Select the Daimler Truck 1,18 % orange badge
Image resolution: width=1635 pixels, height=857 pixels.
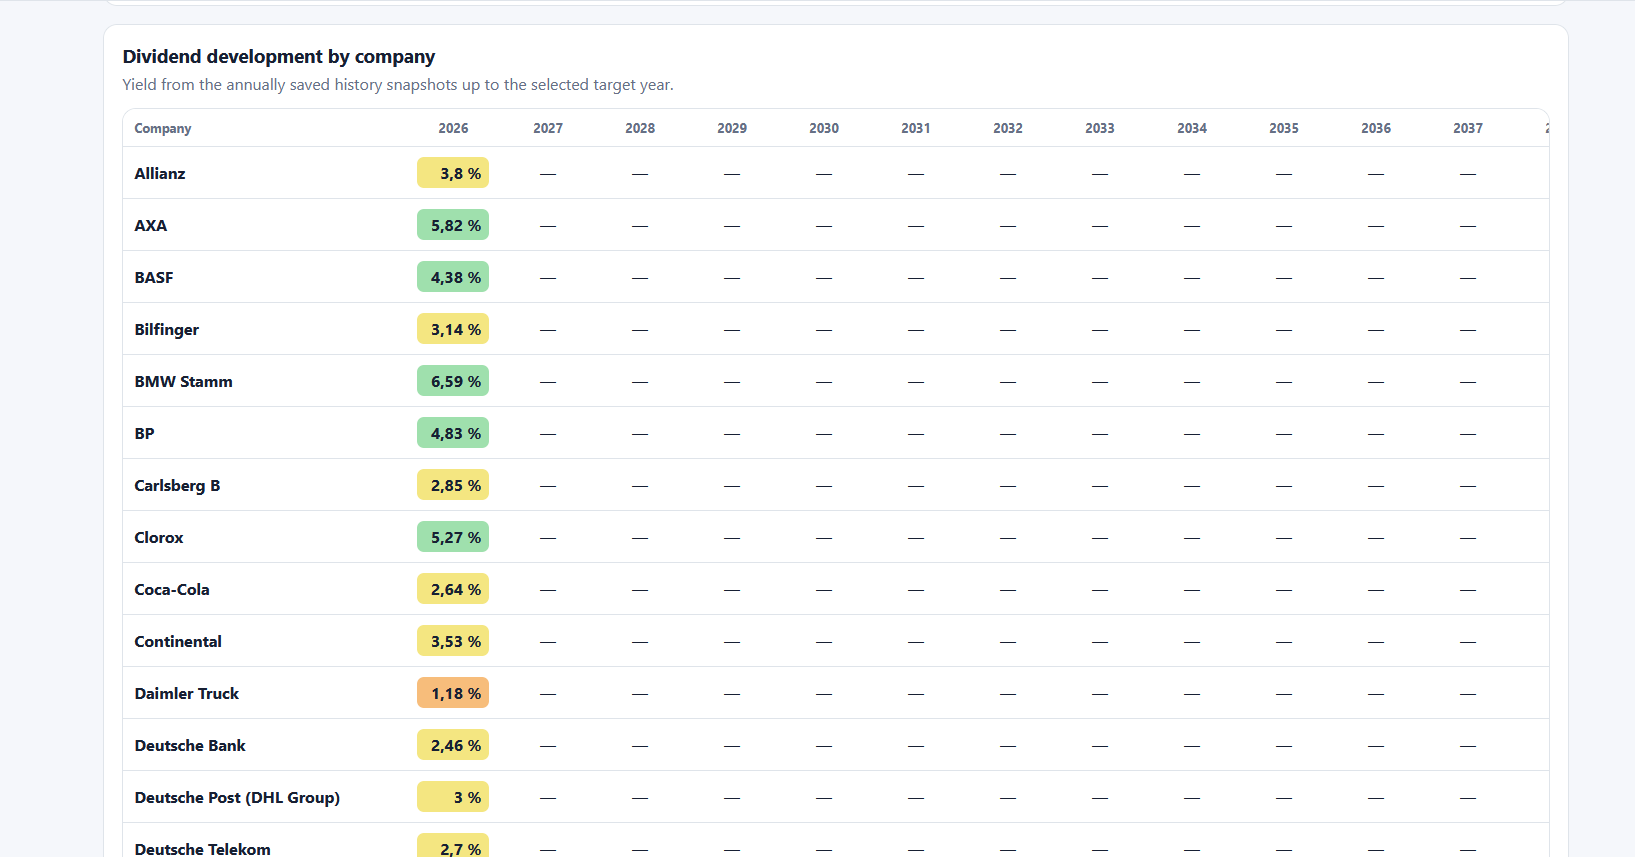[x=453, y=693]
